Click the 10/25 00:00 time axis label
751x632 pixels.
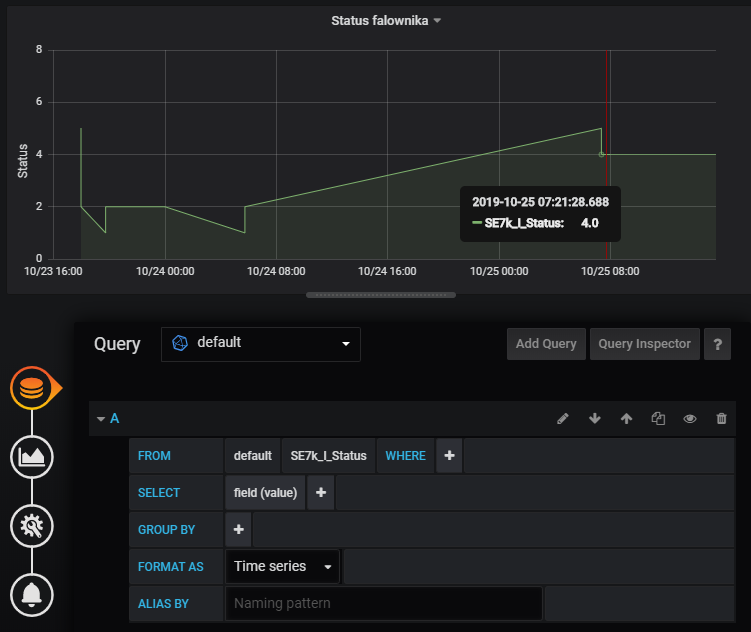coord(499,271)
